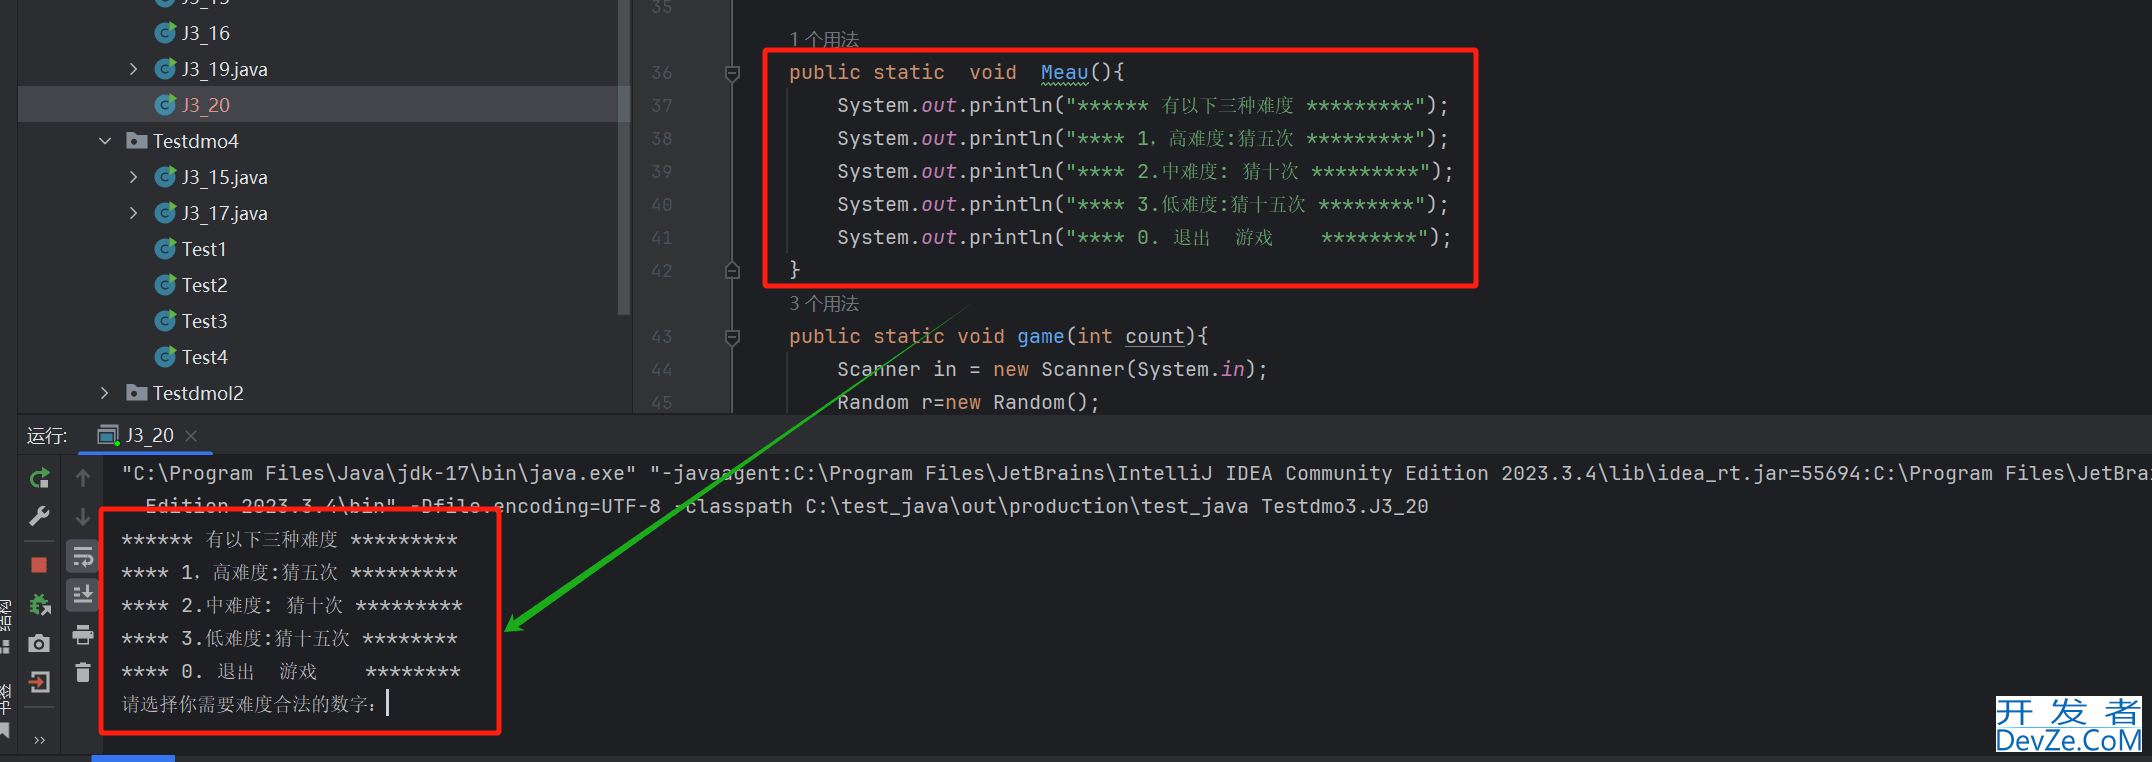Select the J3_20 run tab
Viewport: 2152px width, 762px height.
pos(147,435)
